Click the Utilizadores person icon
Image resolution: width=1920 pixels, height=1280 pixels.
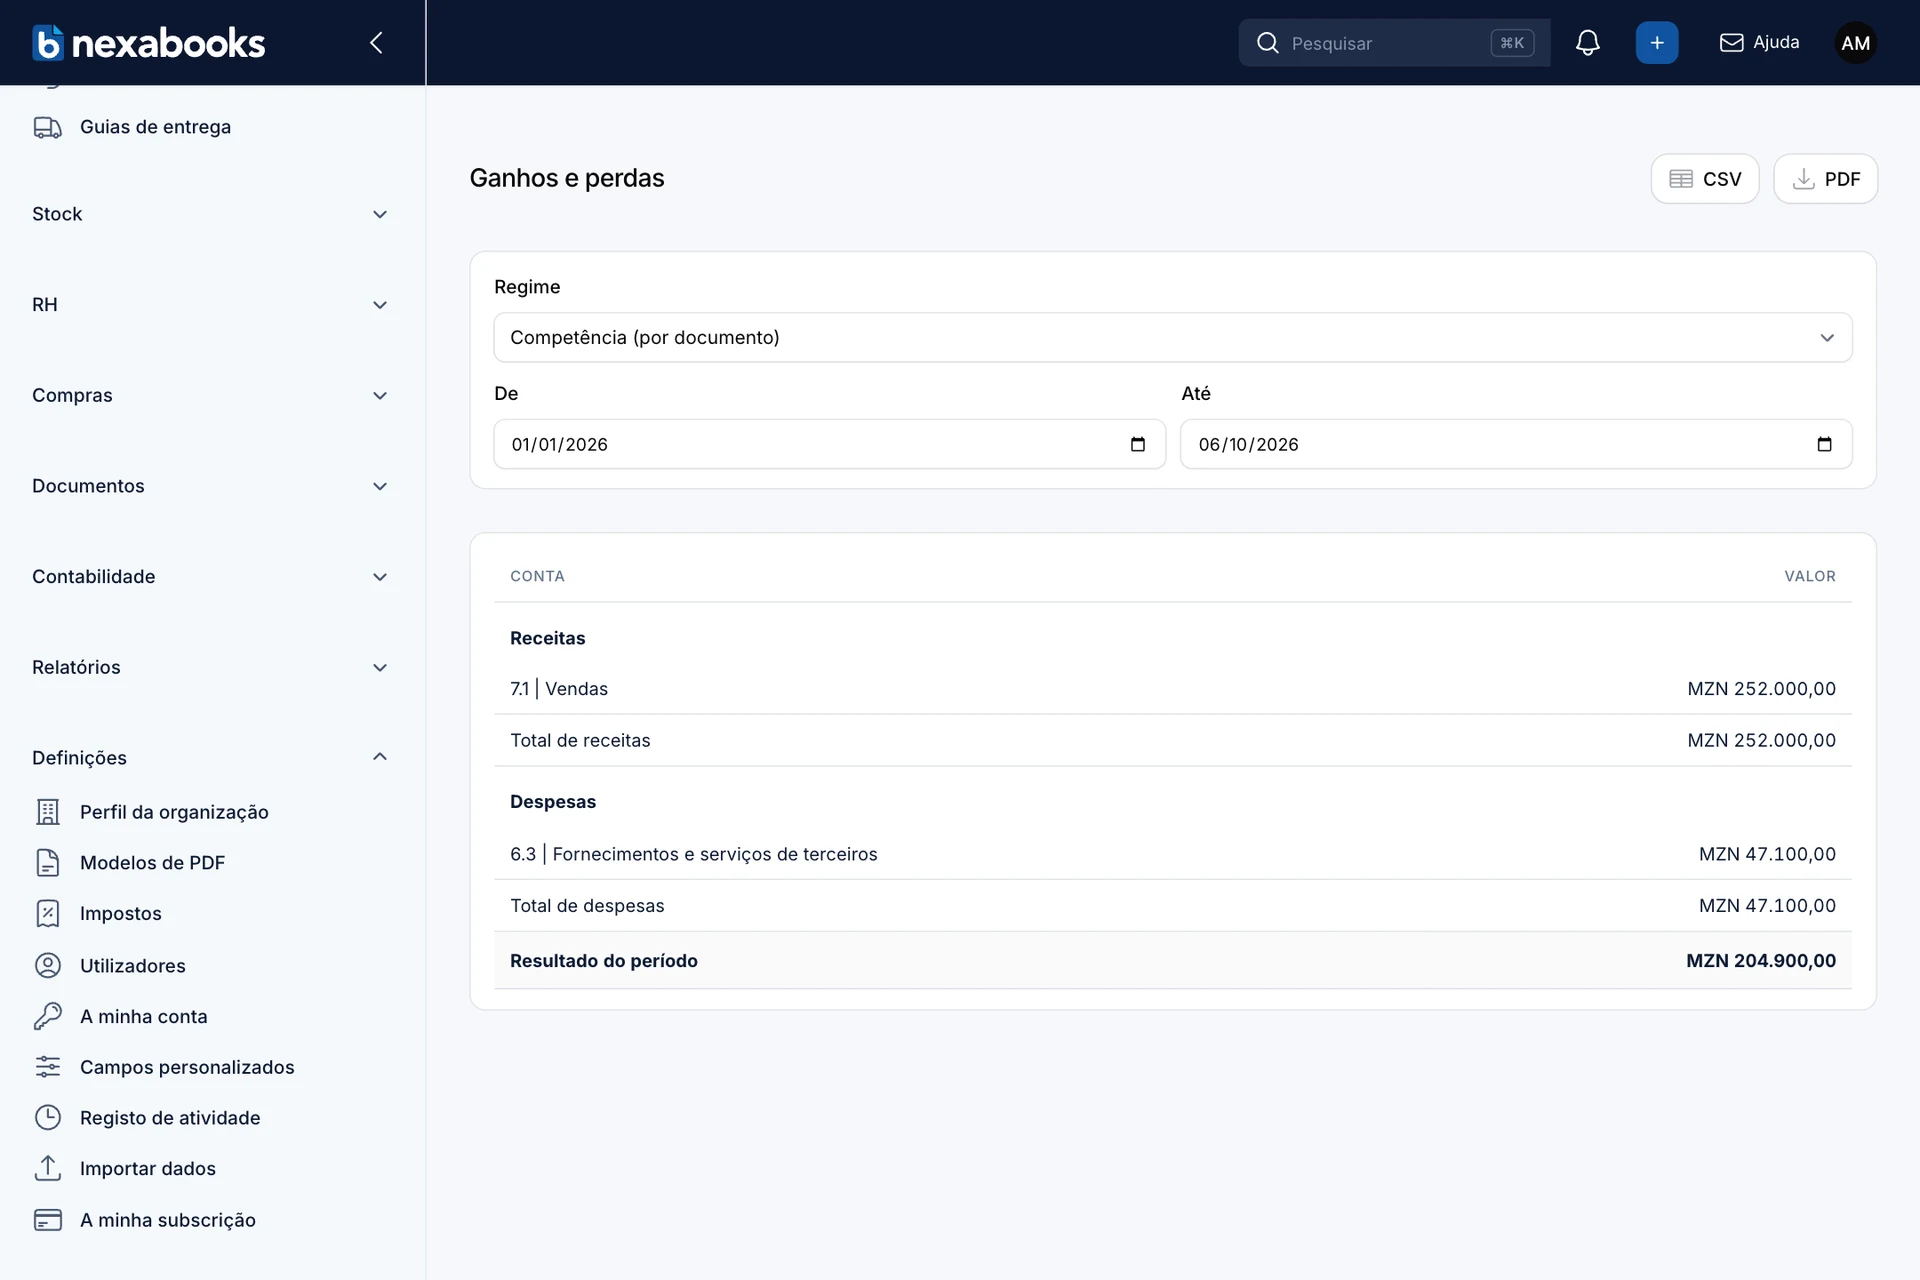[x=48, y=965]
